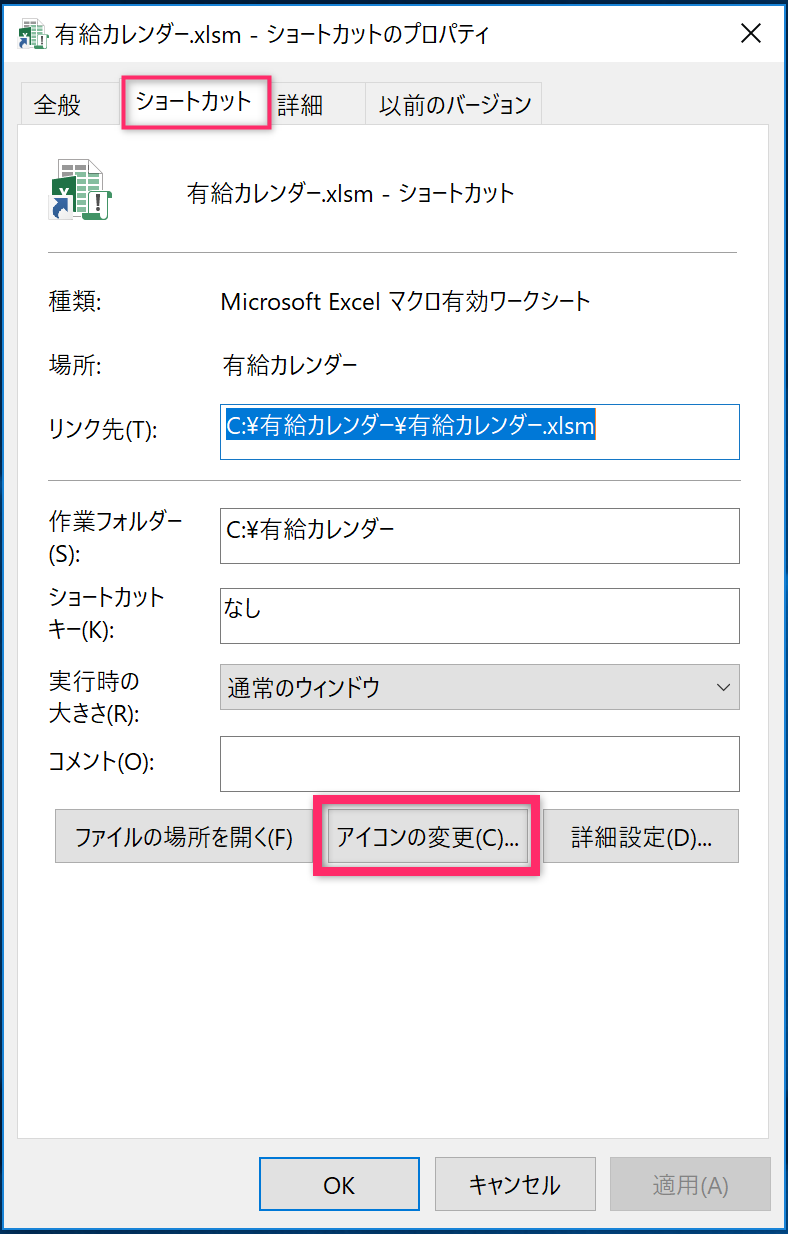Select the ショートカット tab
This screenshot has height=1234, width=788.
(x=194, y=102)
